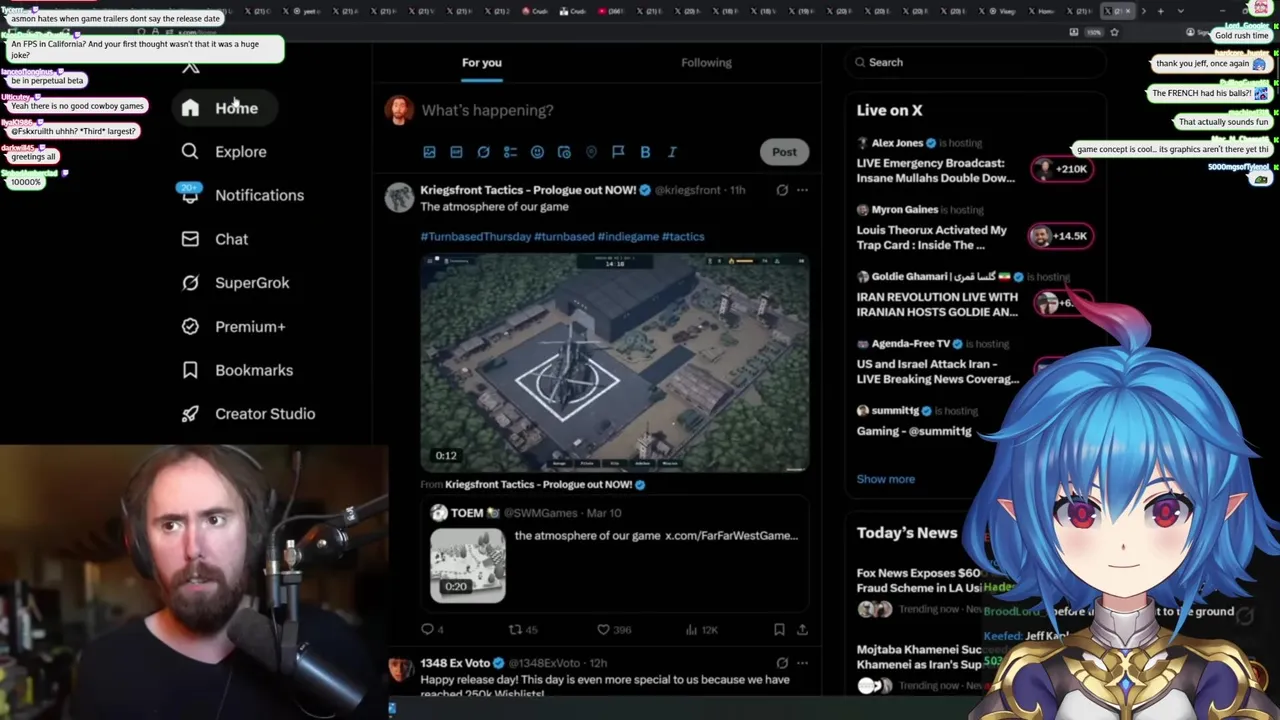
Task: Show more live spaces on X
Action: (x=885, y=479)
